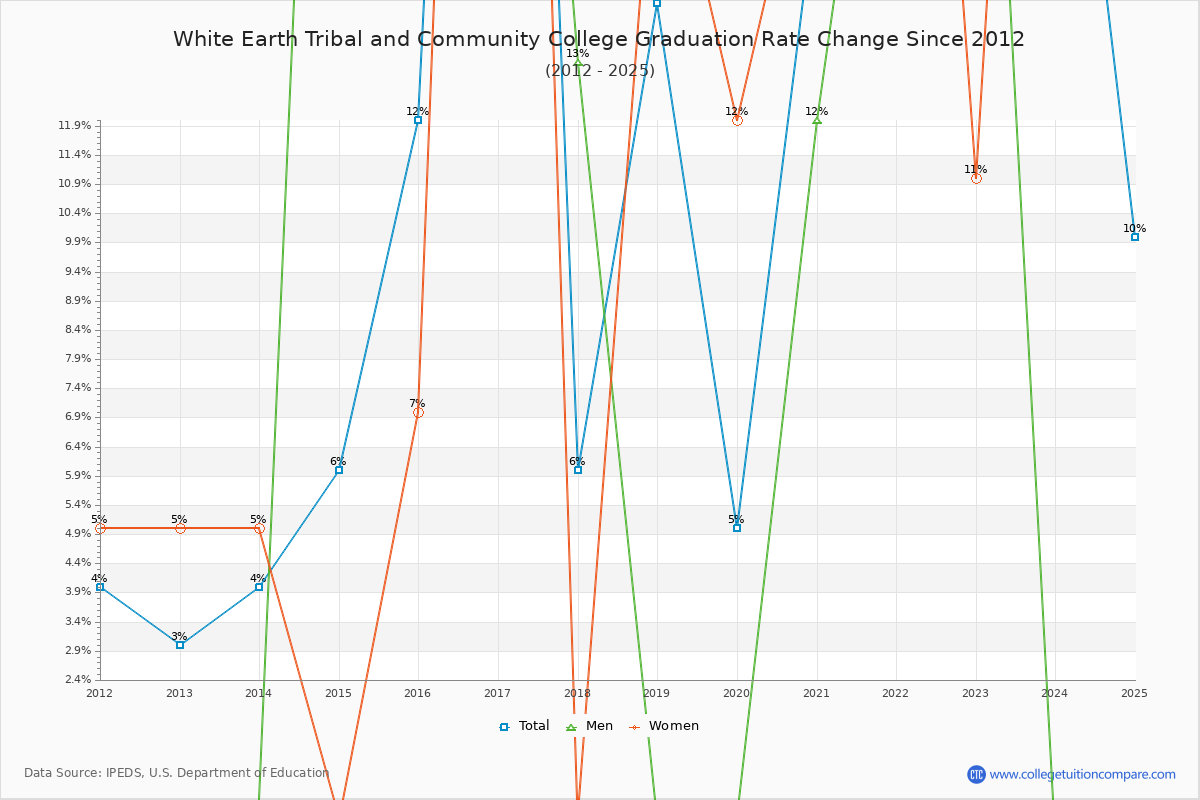Toggle the Women series in the legend
The height and width of the screenshot is (800, 1200).
(x=663, y=726)
